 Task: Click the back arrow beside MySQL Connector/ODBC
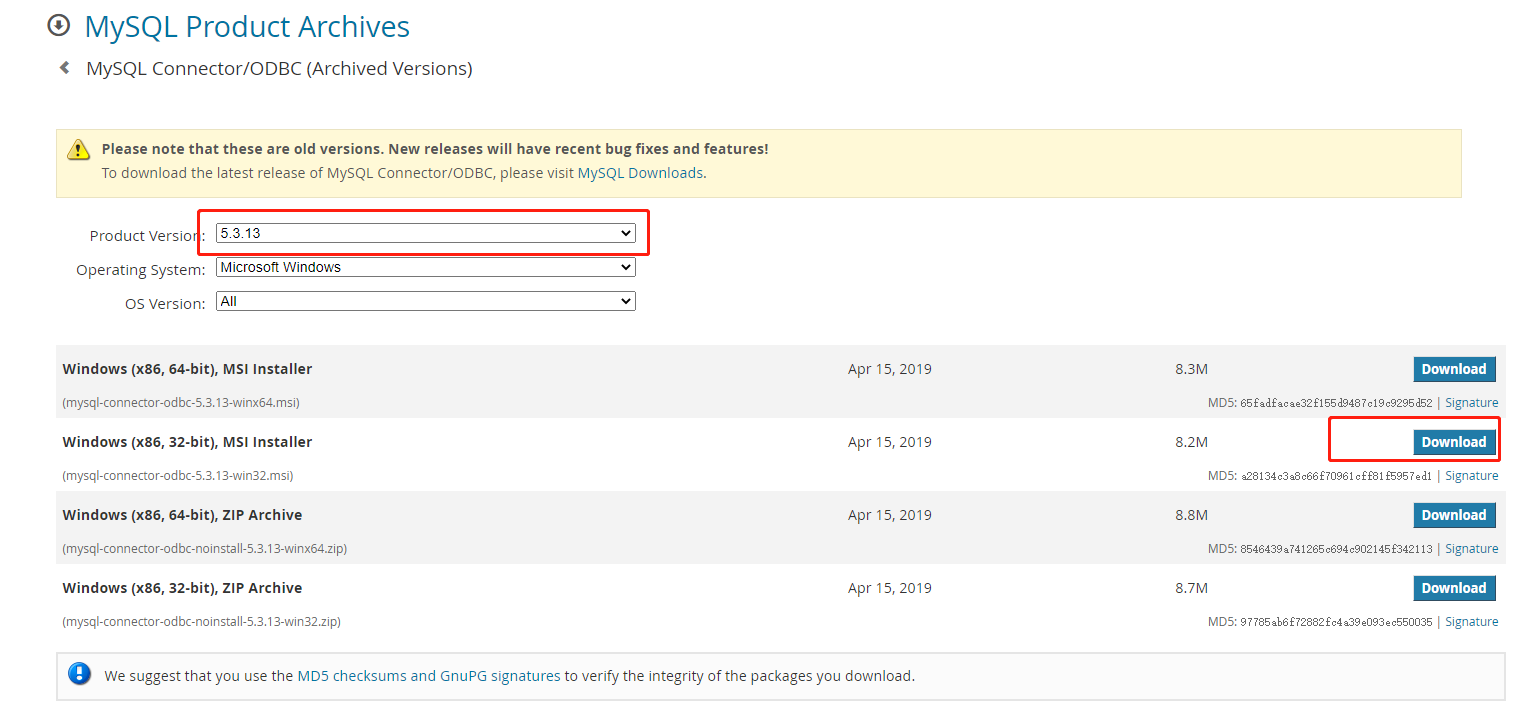(x=65, y=68)
